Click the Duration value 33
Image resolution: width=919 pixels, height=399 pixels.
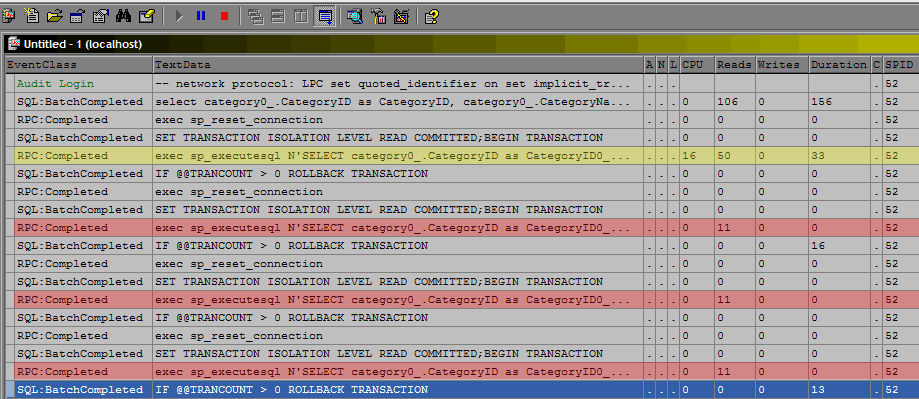tap(818, 156)
